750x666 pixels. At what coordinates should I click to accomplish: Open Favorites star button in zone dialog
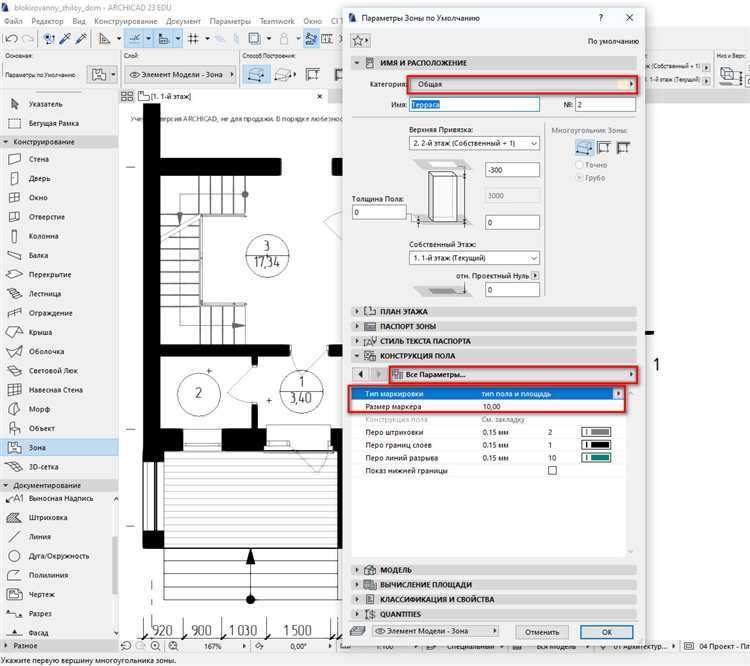click(360, 41)
